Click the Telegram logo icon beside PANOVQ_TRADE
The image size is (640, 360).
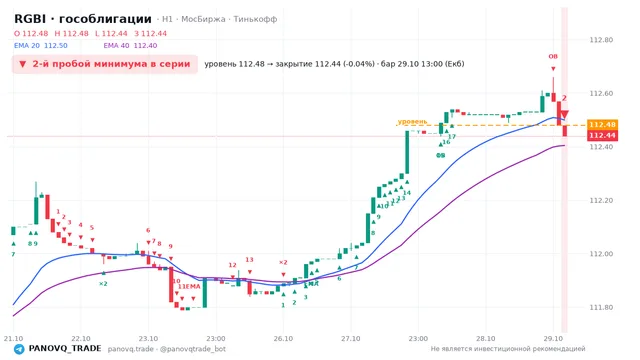[19, 349]
